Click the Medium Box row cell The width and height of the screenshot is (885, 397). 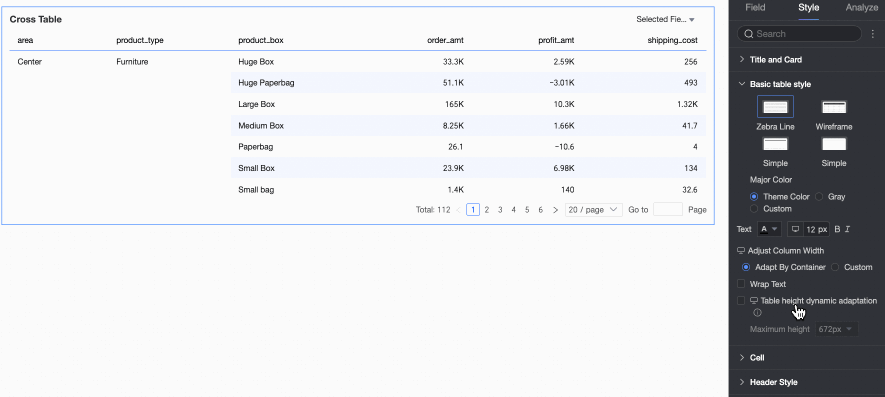click(261, 125)
